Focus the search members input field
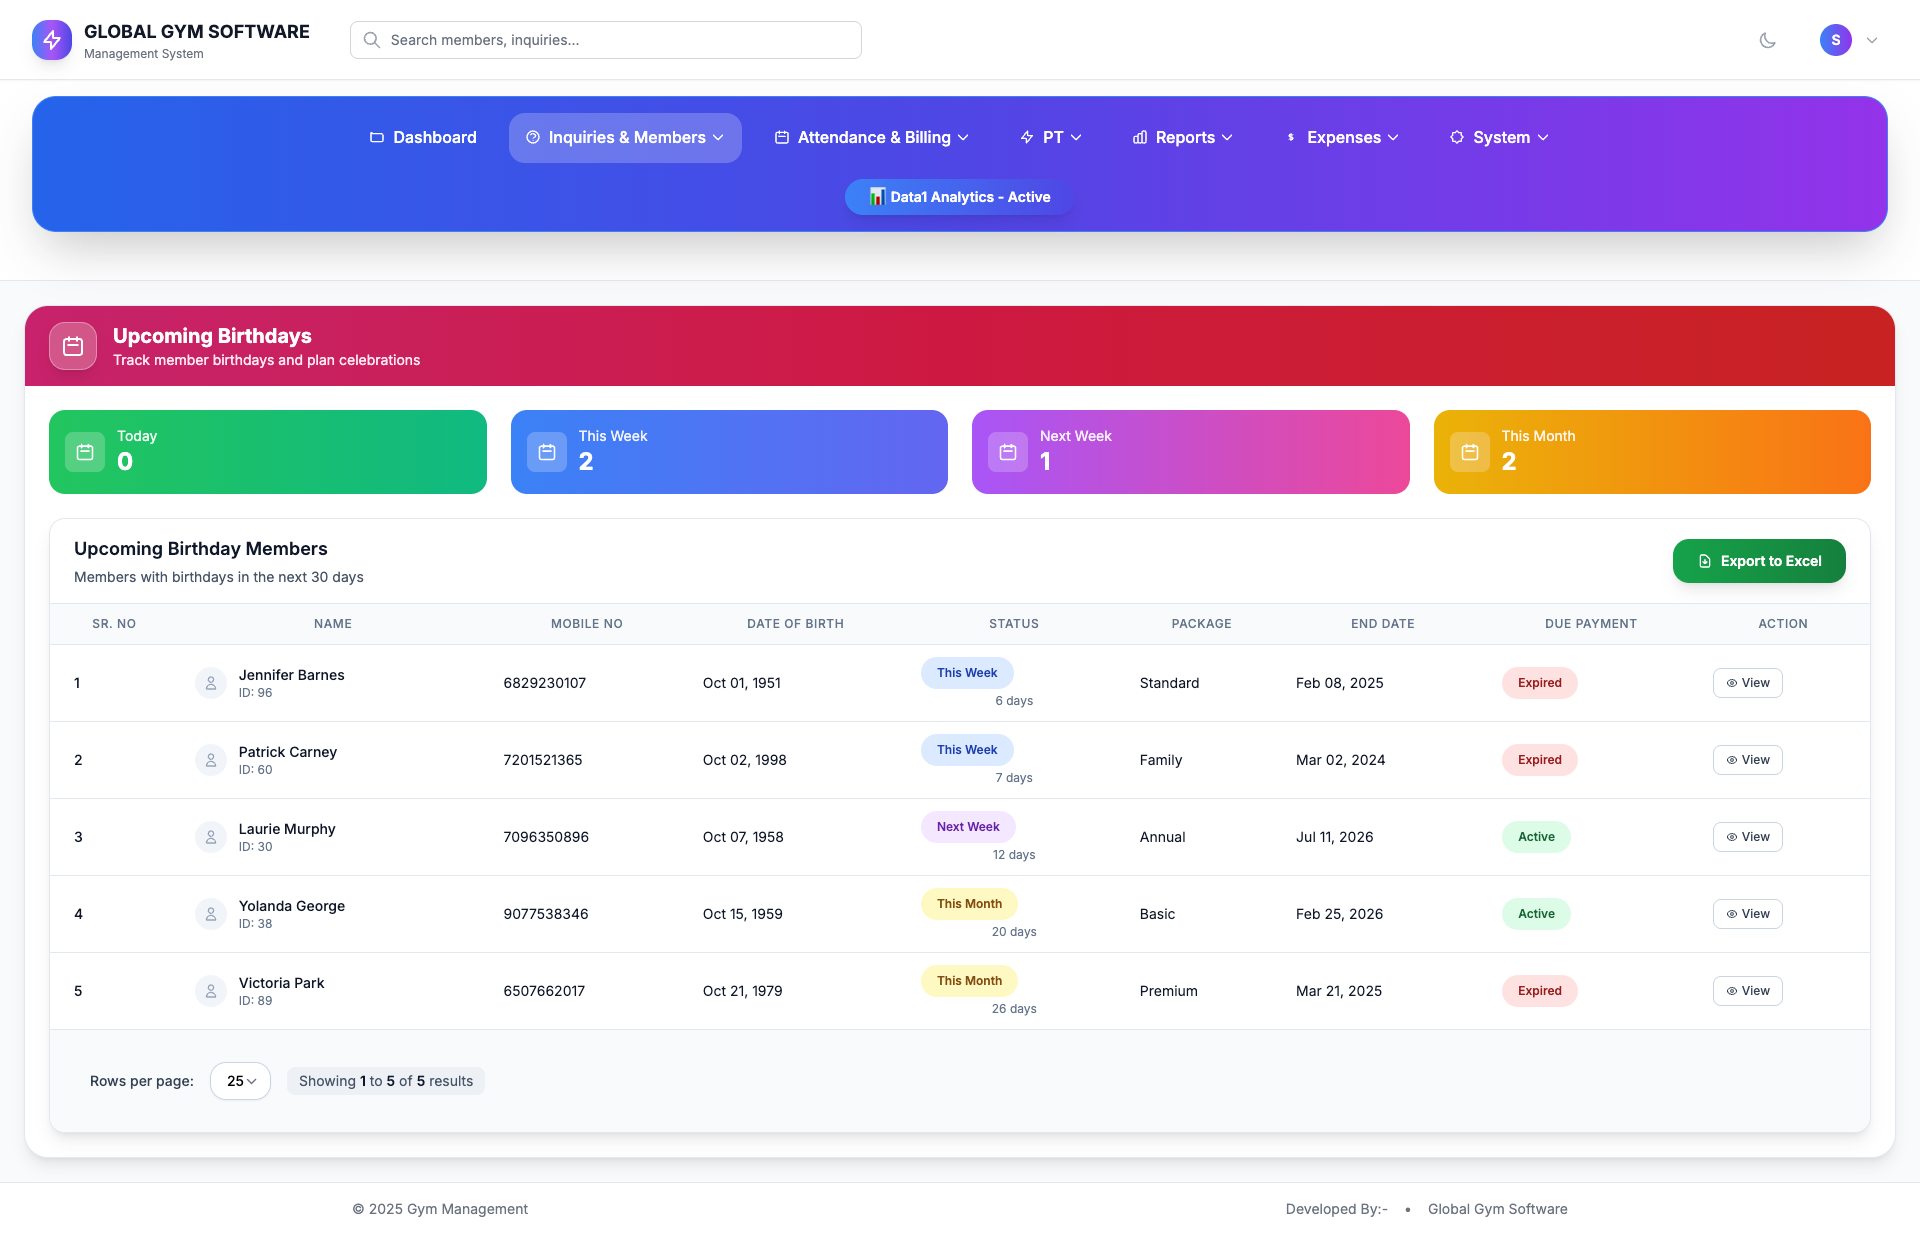This screenshot has height=1235, width=1920. click(620, 40)
